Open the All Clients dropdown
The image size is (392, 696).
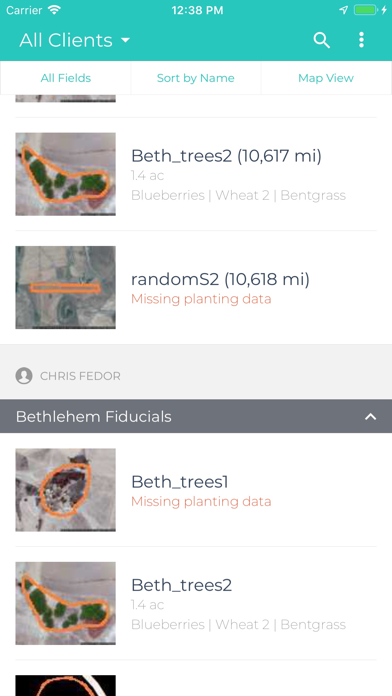point(75,40)
